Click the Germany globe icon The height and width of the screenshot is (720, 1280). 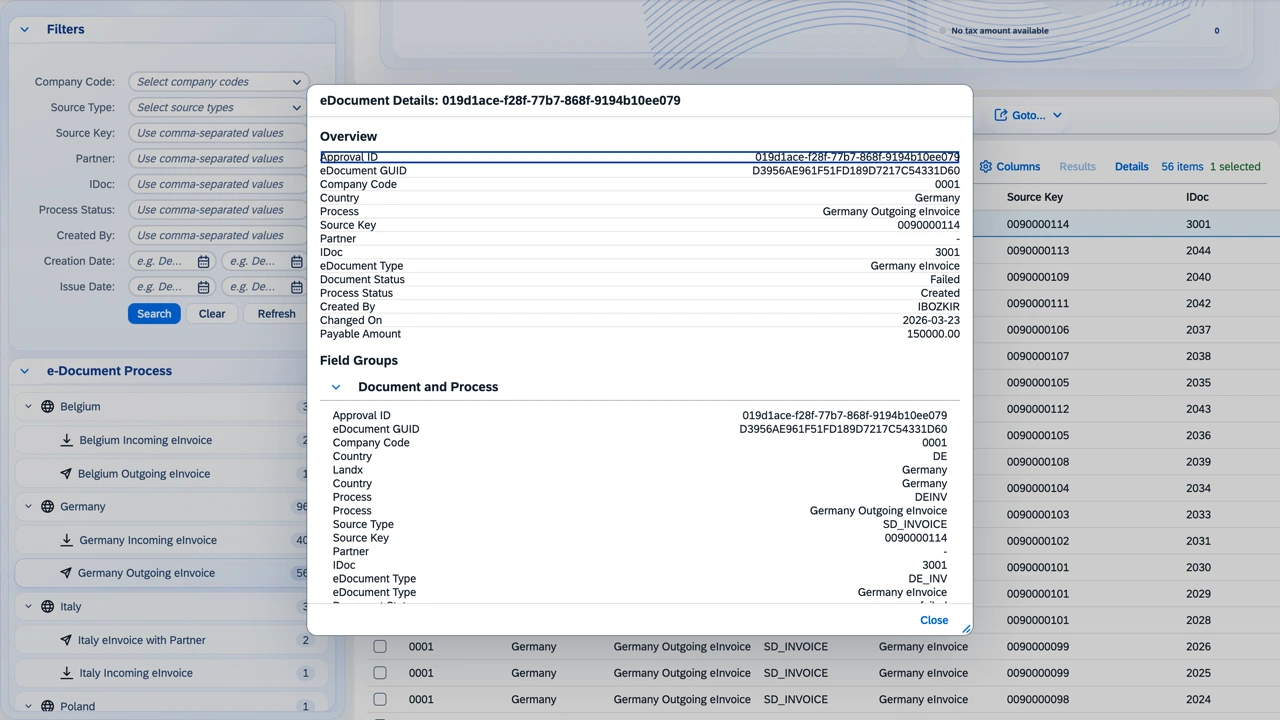coord(47,507)
